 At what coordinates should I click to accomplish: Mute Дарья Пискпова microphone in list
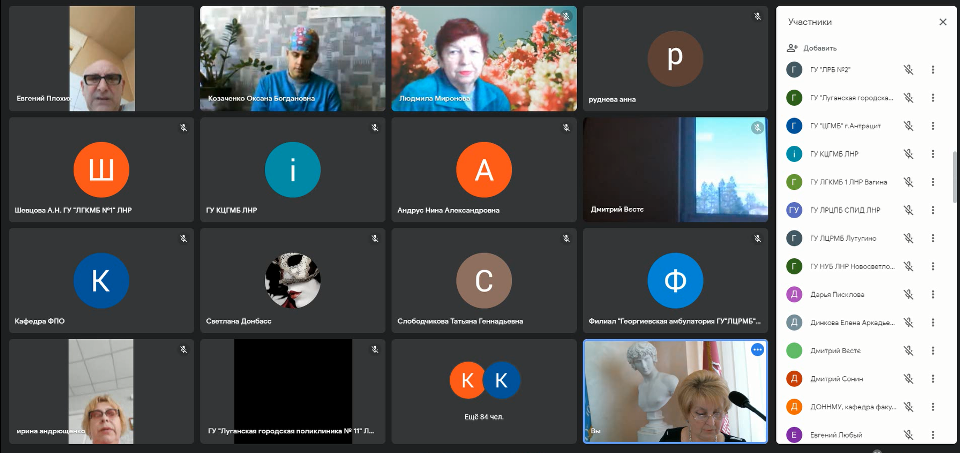908,294
